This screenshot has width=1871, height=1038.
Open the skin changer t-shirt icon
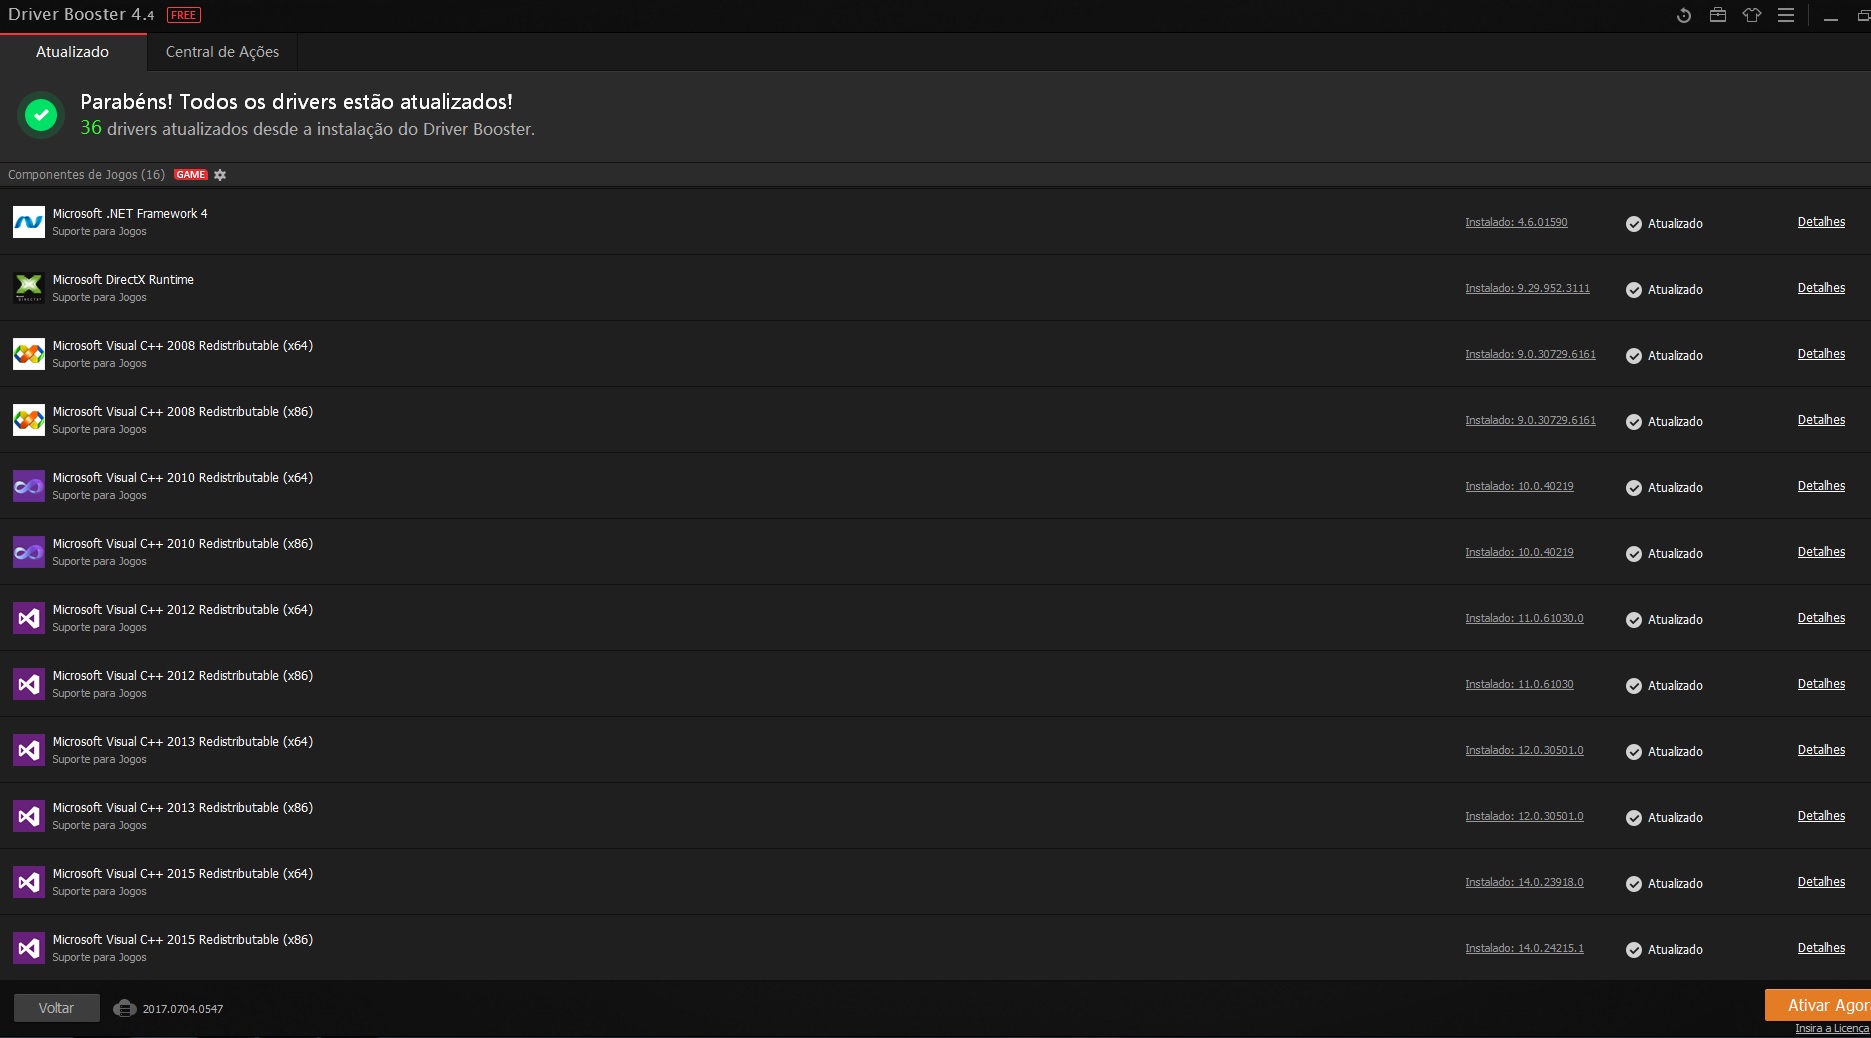(x=1752, y=15)
